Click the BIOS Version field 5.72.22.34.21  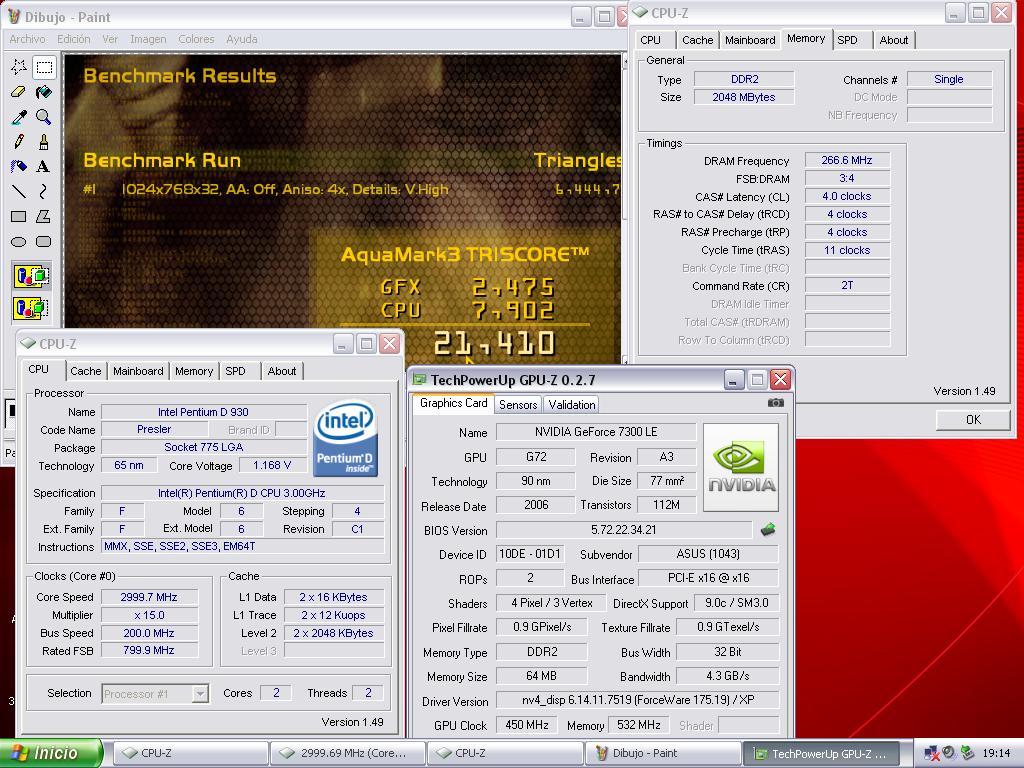tap(624, 530)
